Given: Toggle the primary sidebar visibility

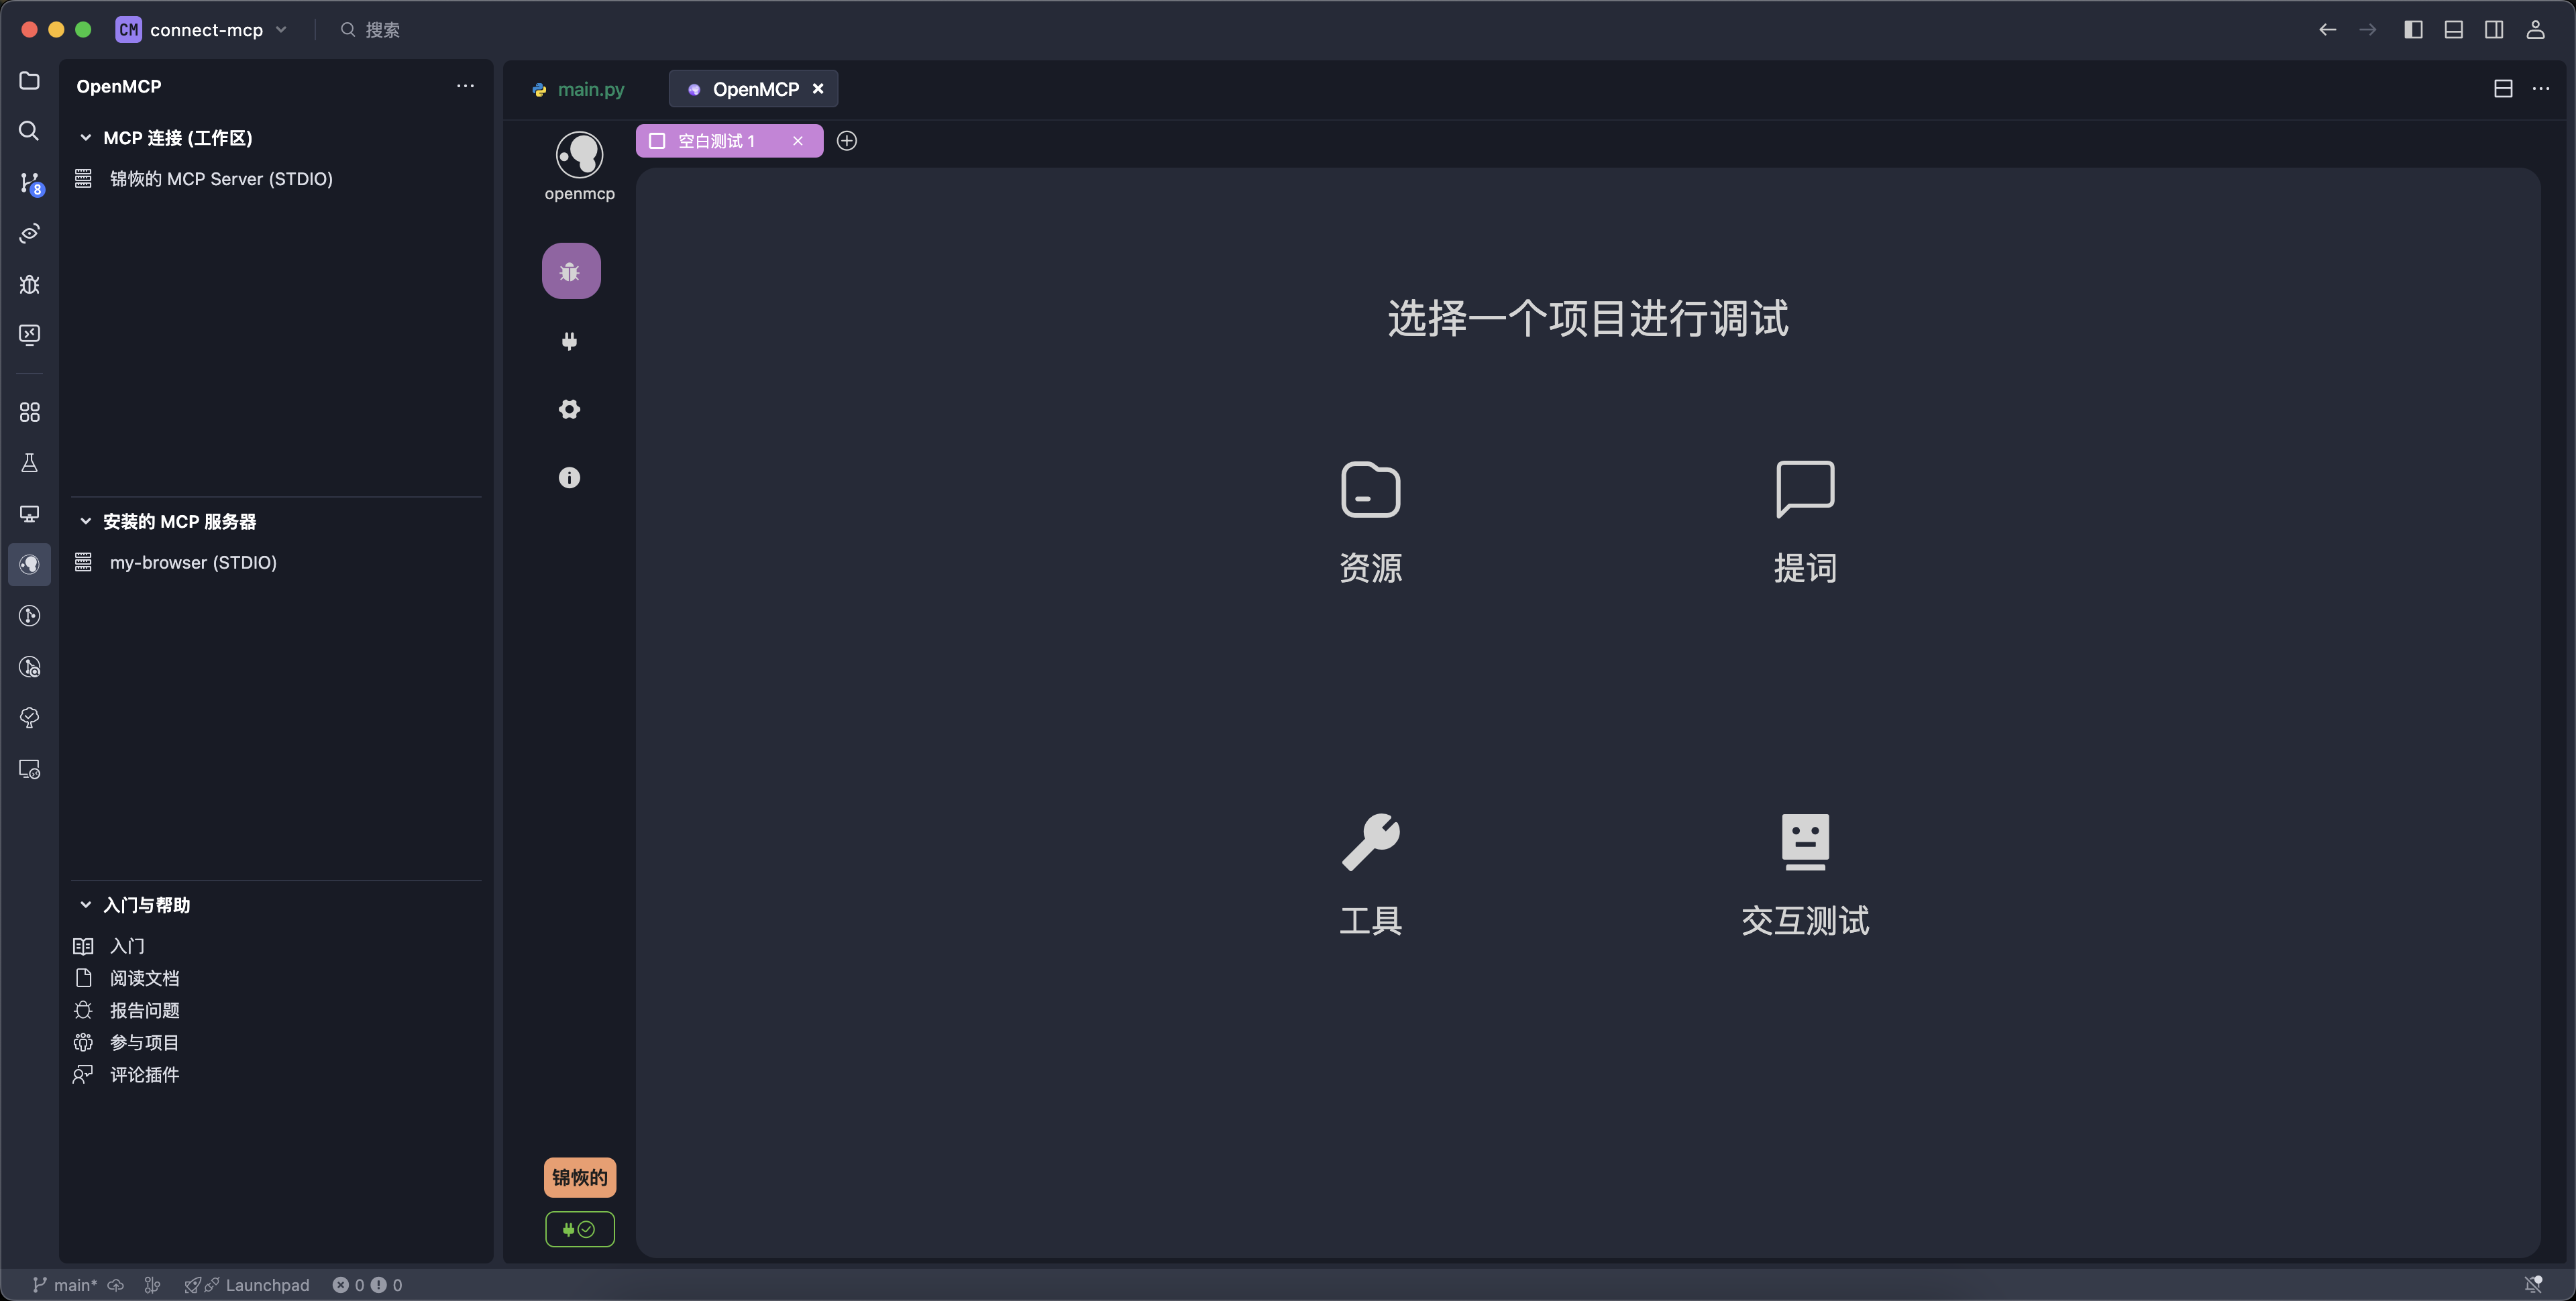Looking at the screenshot, I should tap(2413, 29).
